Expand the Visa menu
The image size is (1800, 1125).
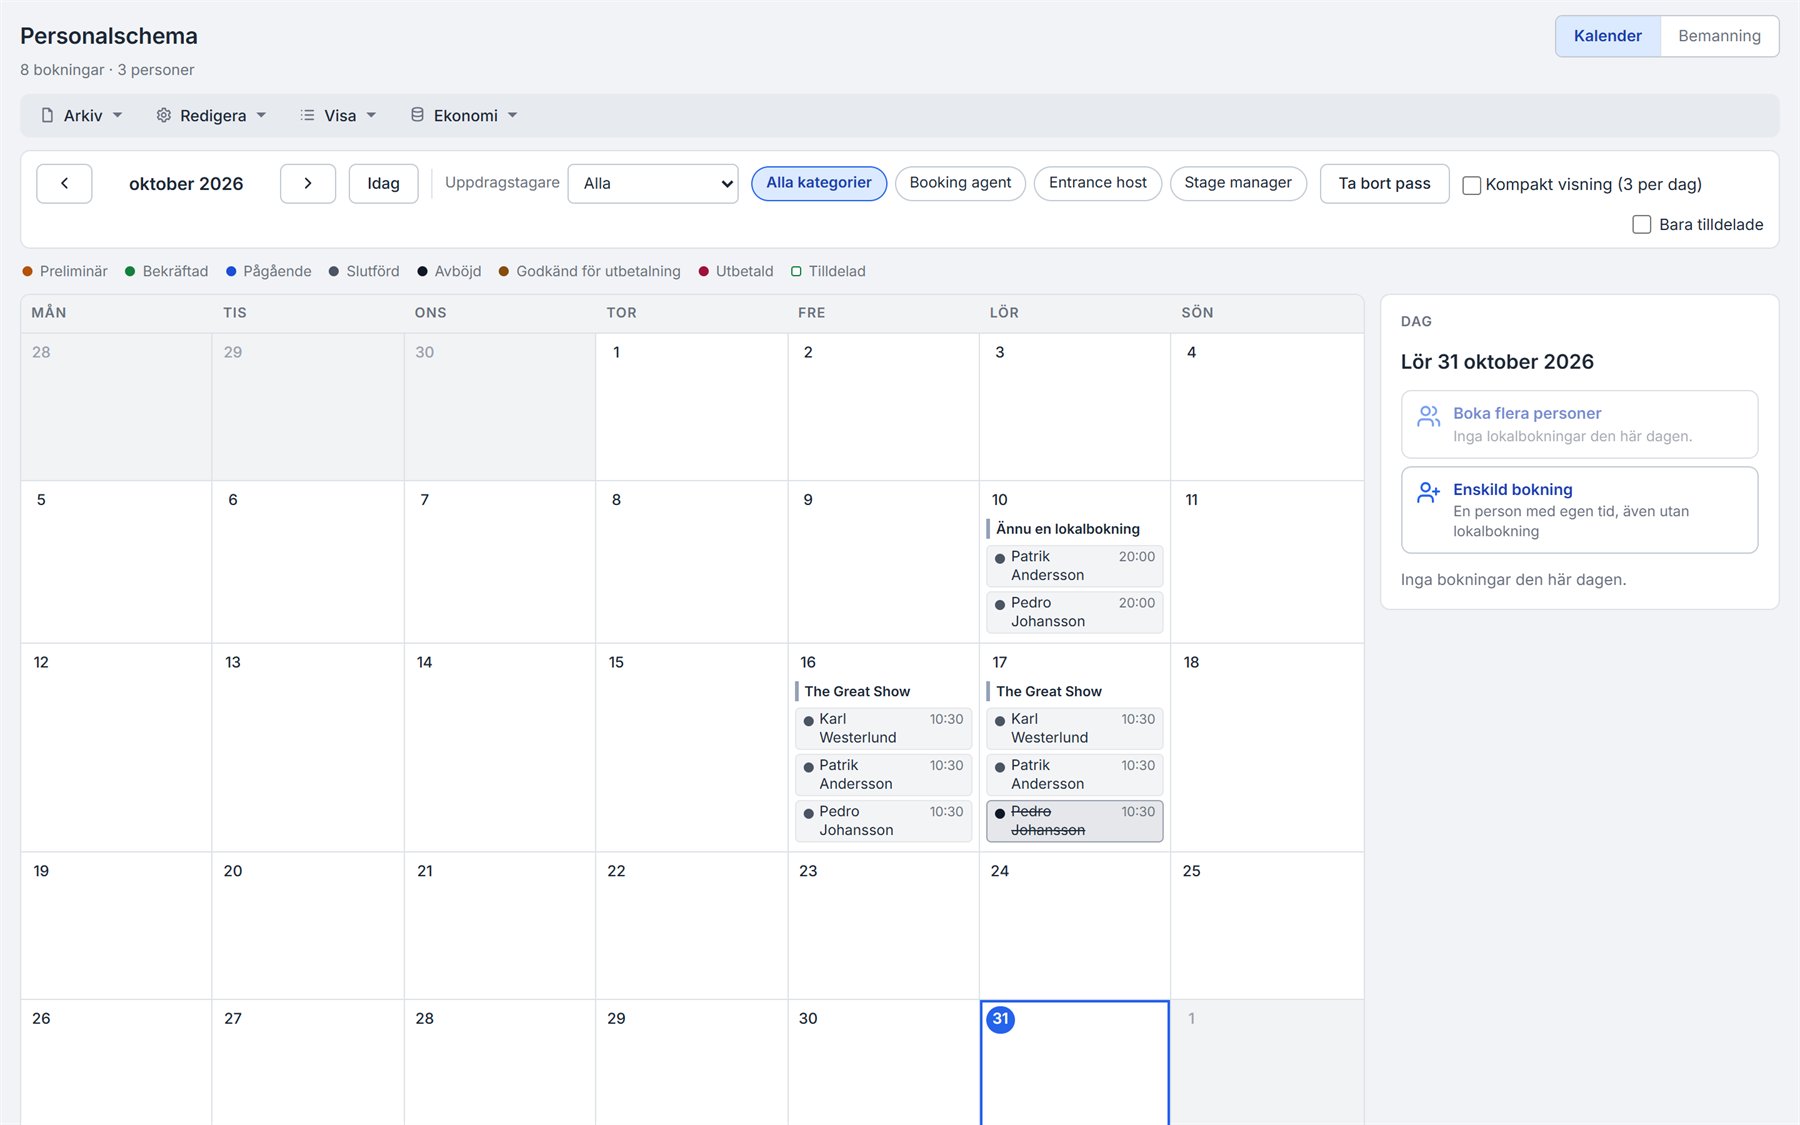[339, 116]
